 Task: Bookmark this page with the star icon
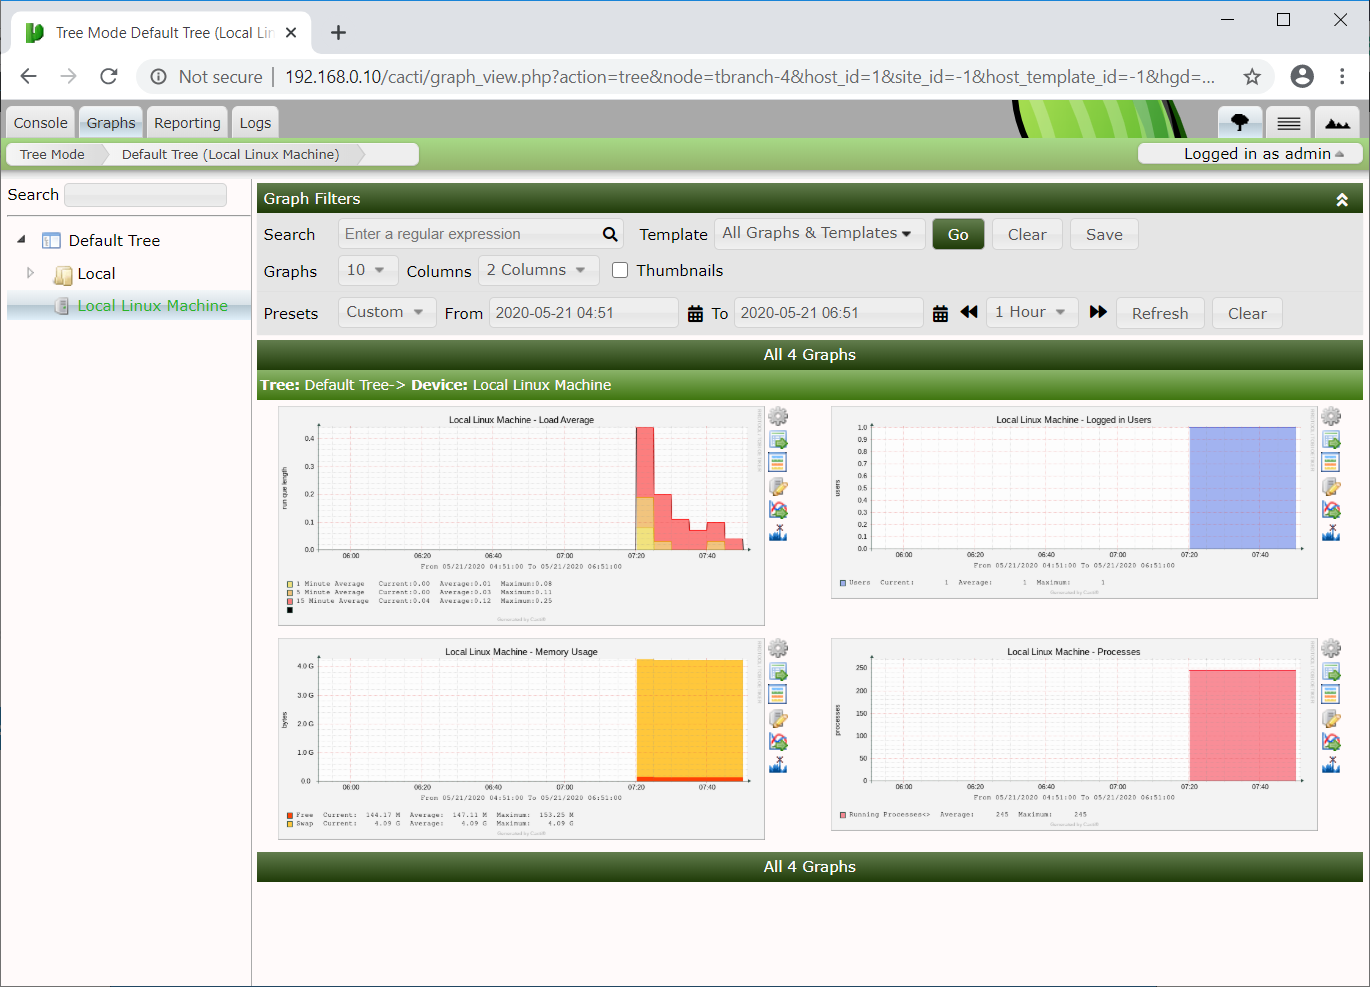coord(1252,76)
